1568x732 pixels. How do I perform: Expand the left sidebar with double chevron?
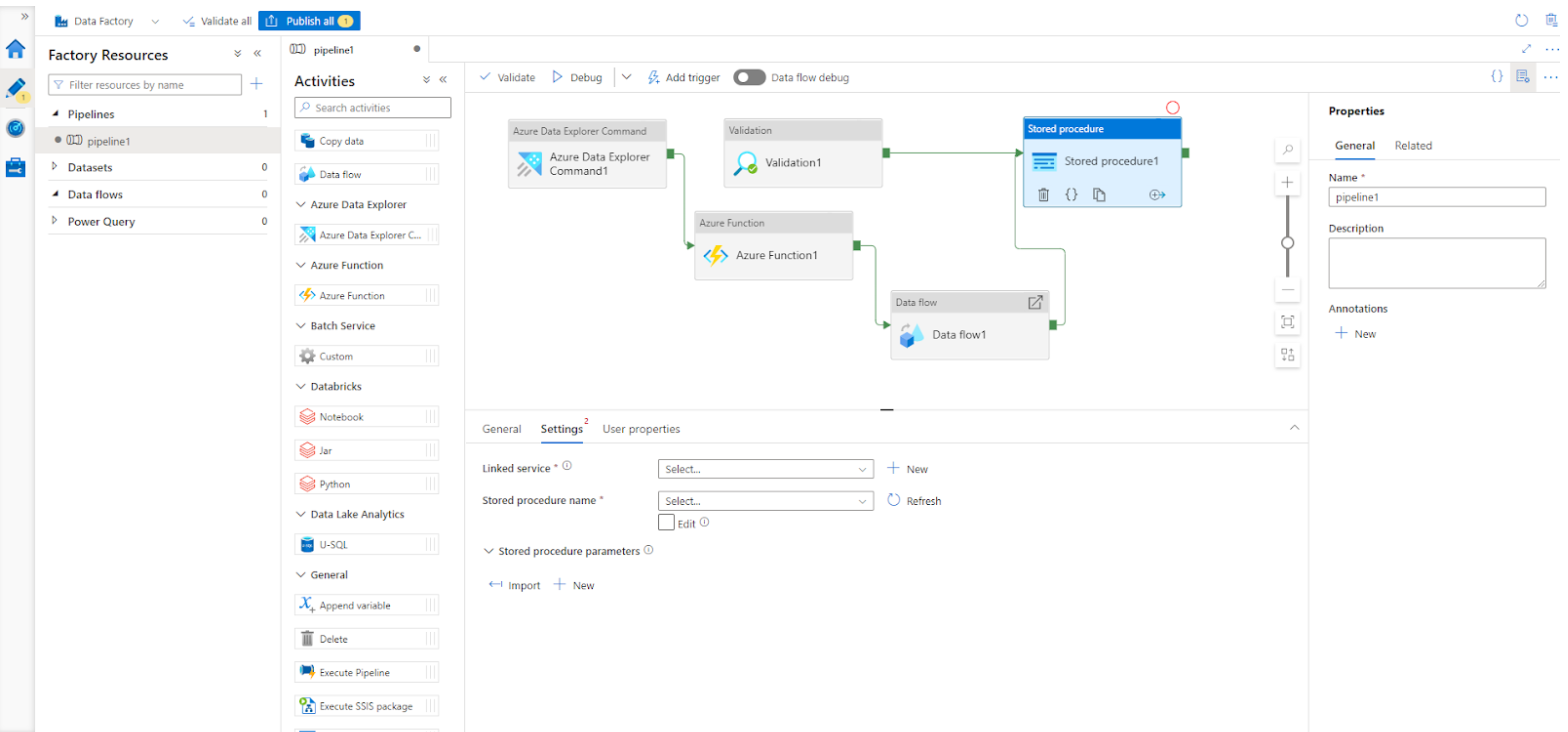(24, 16)
